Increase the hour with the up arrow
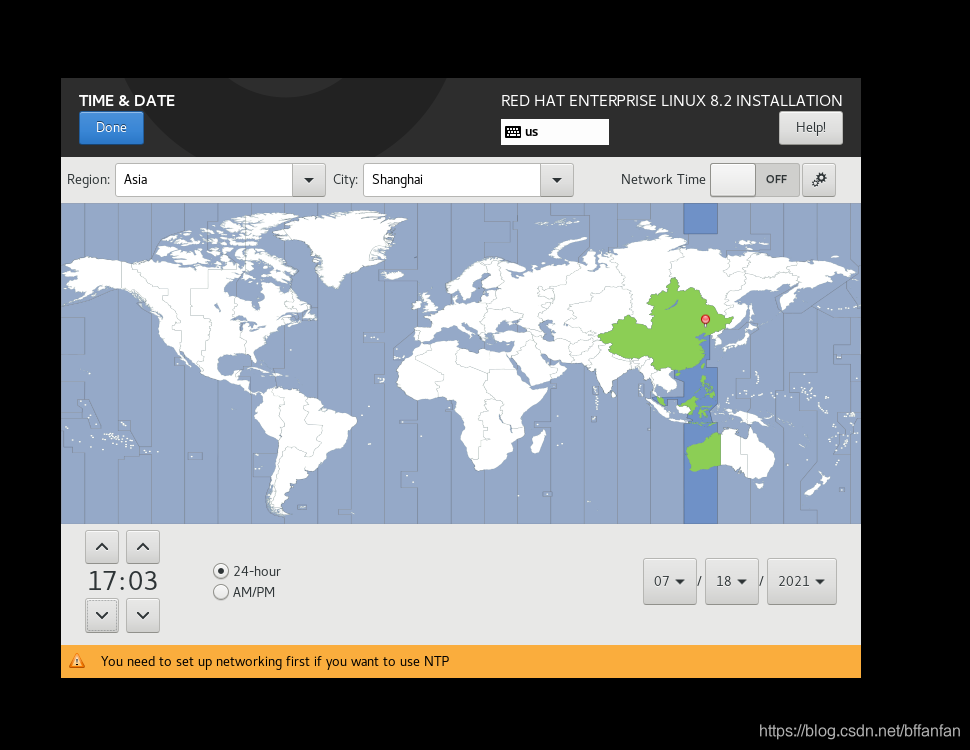This screenshot has width=970, height=750. pyautogui.click(x=102, y=547)
